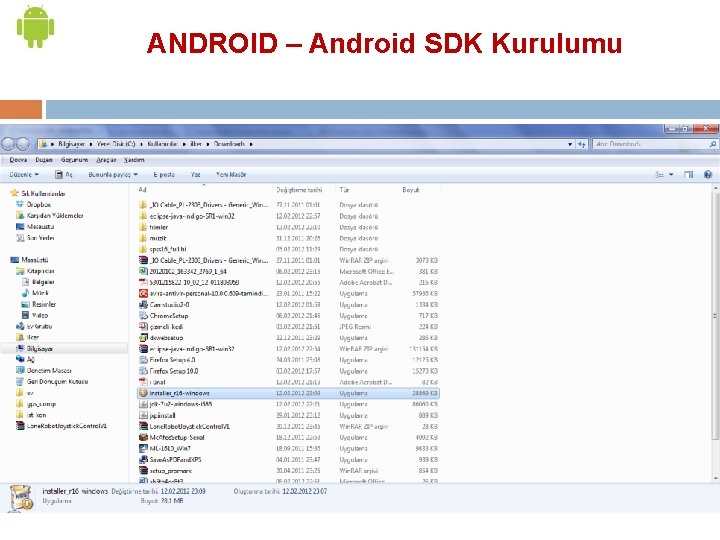Click the Forward navigation arrow button
Viewport: 720px width, 540px height.
coord(23,144)
